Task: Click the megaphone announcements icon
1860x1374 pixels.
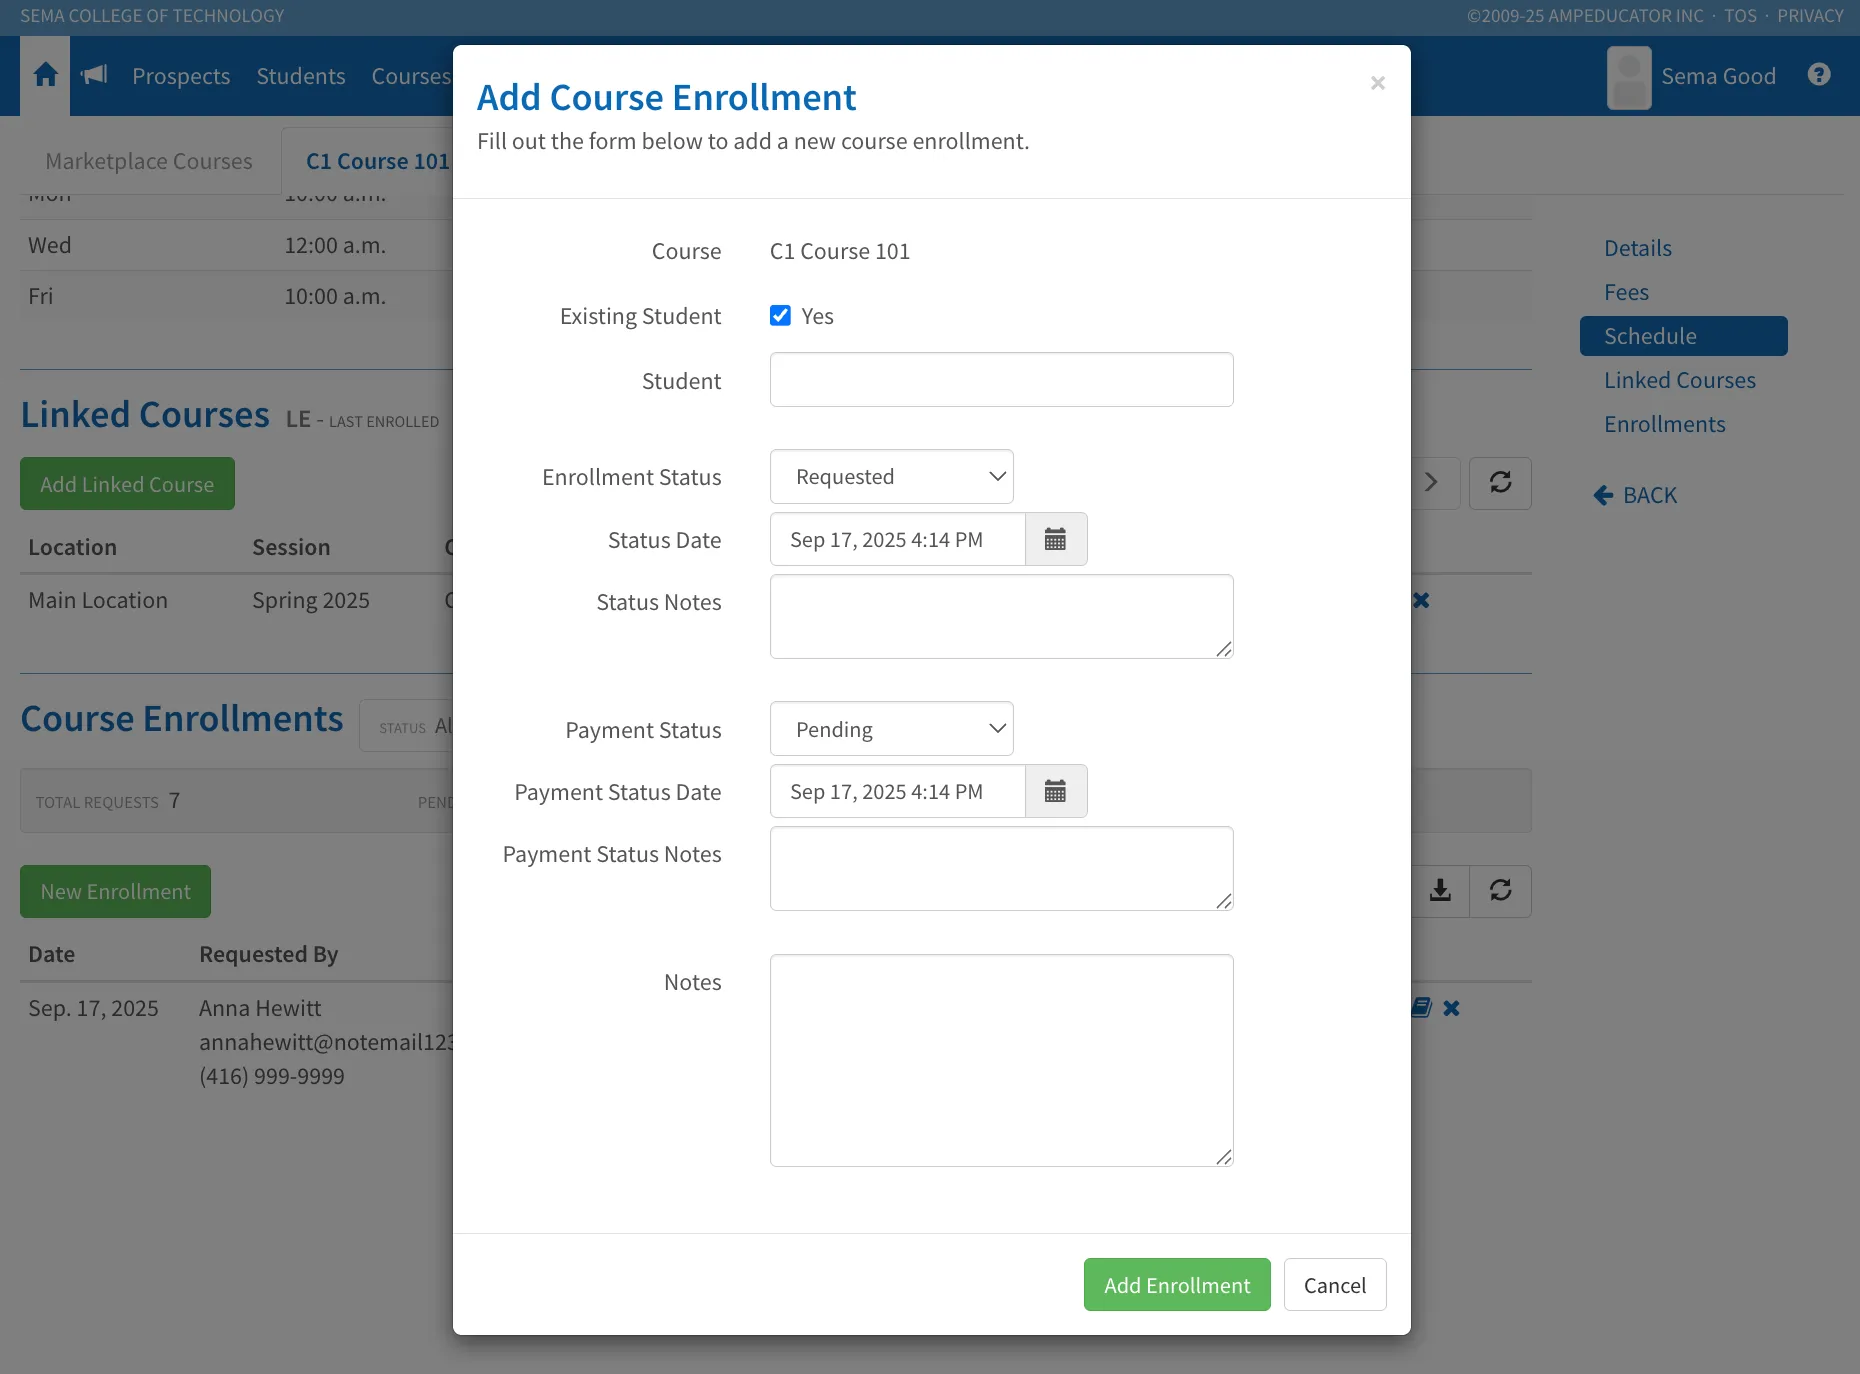Action: click(x=94, y=75)
